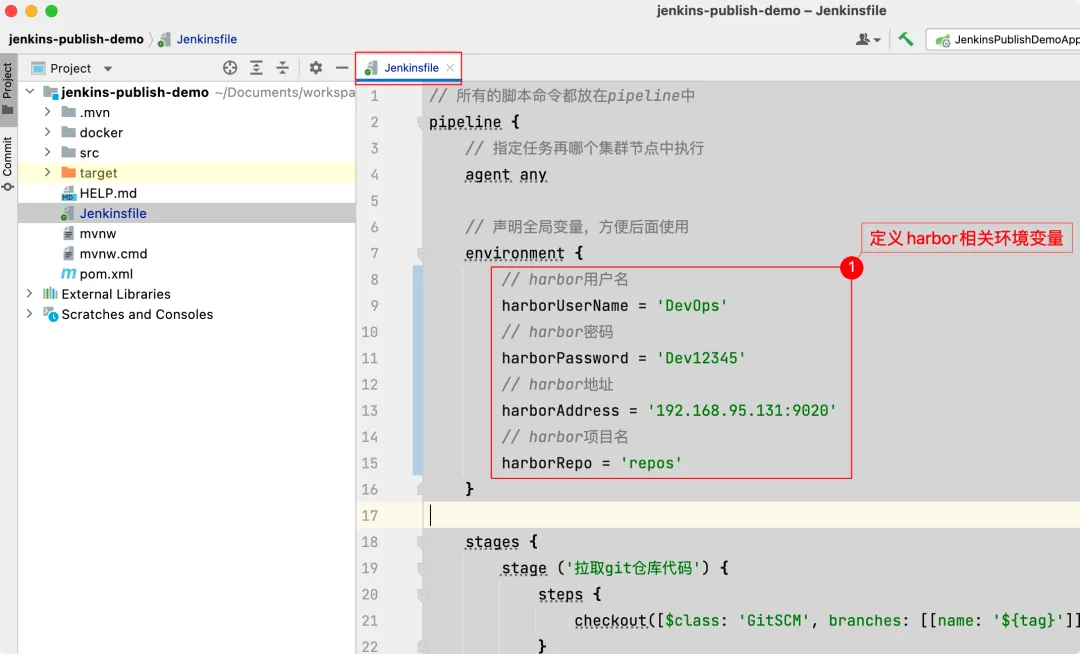Viewport: 1080px width, 654px height.
Task: Open the Commit tool window side tab
Action: tap(8, 164)
